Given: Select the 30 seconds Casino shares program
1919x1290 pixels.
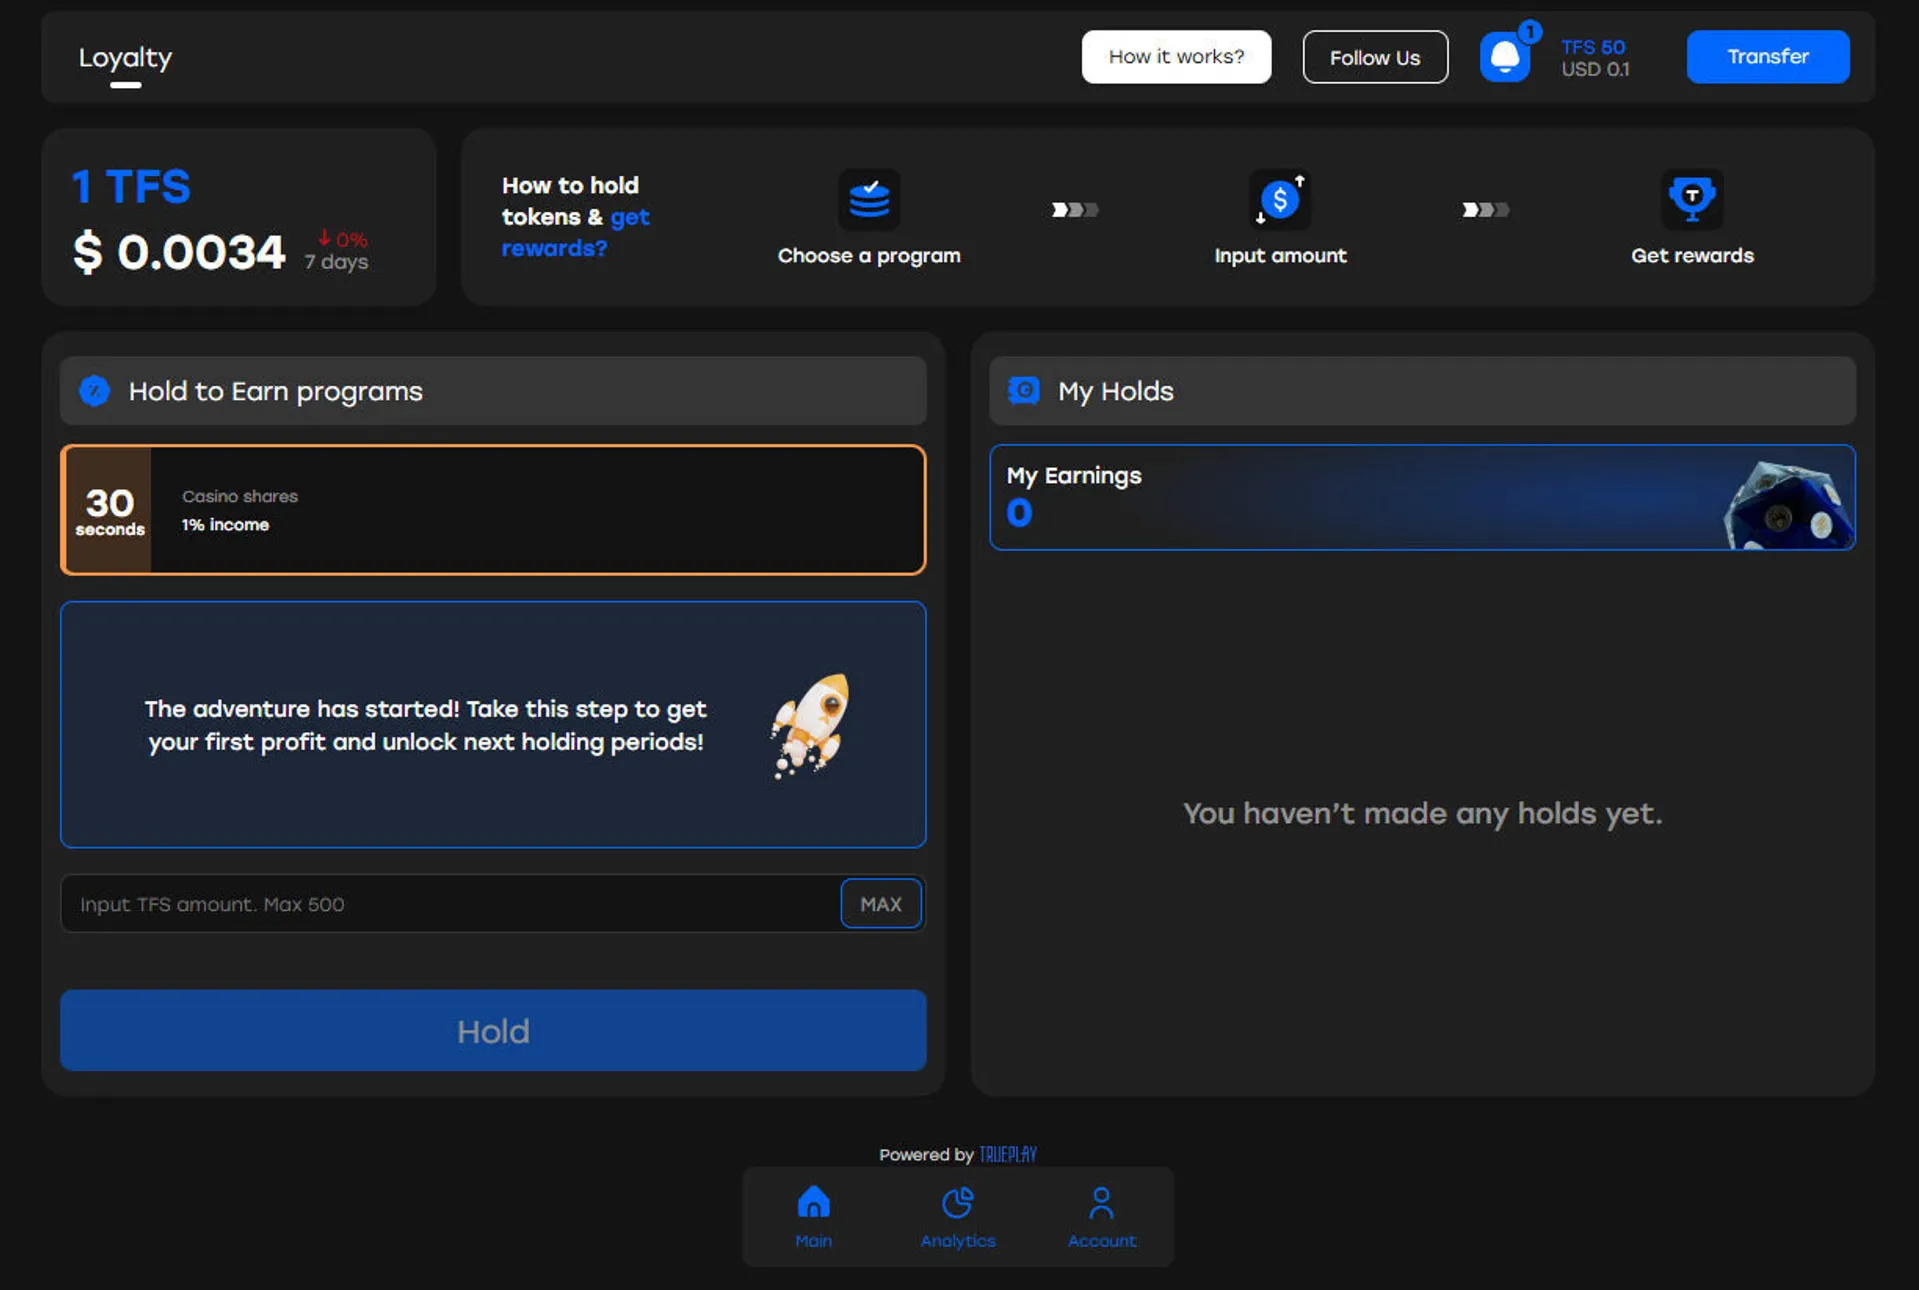Looking at the screenshot, I should pos(492,509).
